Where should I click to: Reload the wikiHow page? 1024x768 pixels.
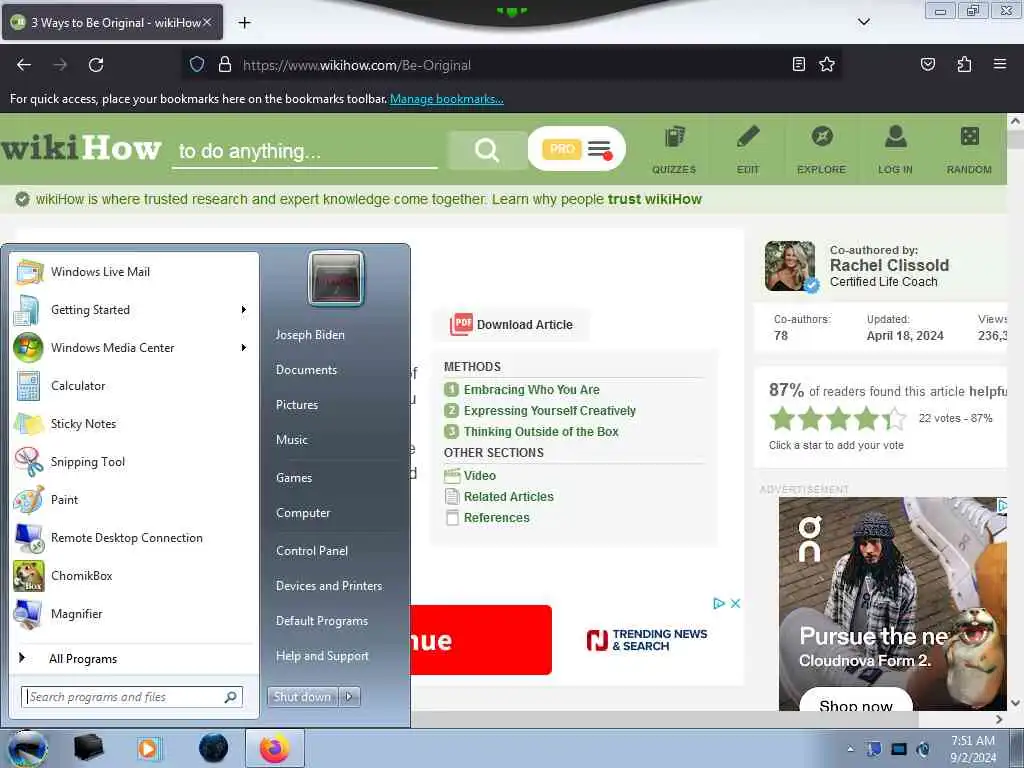[96, 65]
